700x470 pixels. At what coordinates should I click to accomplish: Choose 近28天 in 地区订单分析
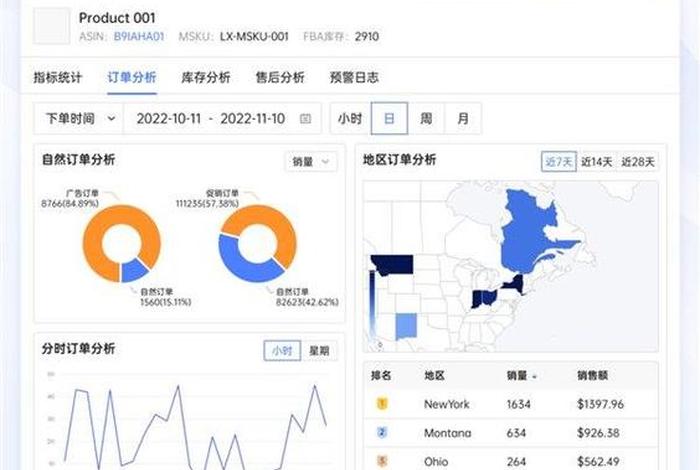coord(638,162)
